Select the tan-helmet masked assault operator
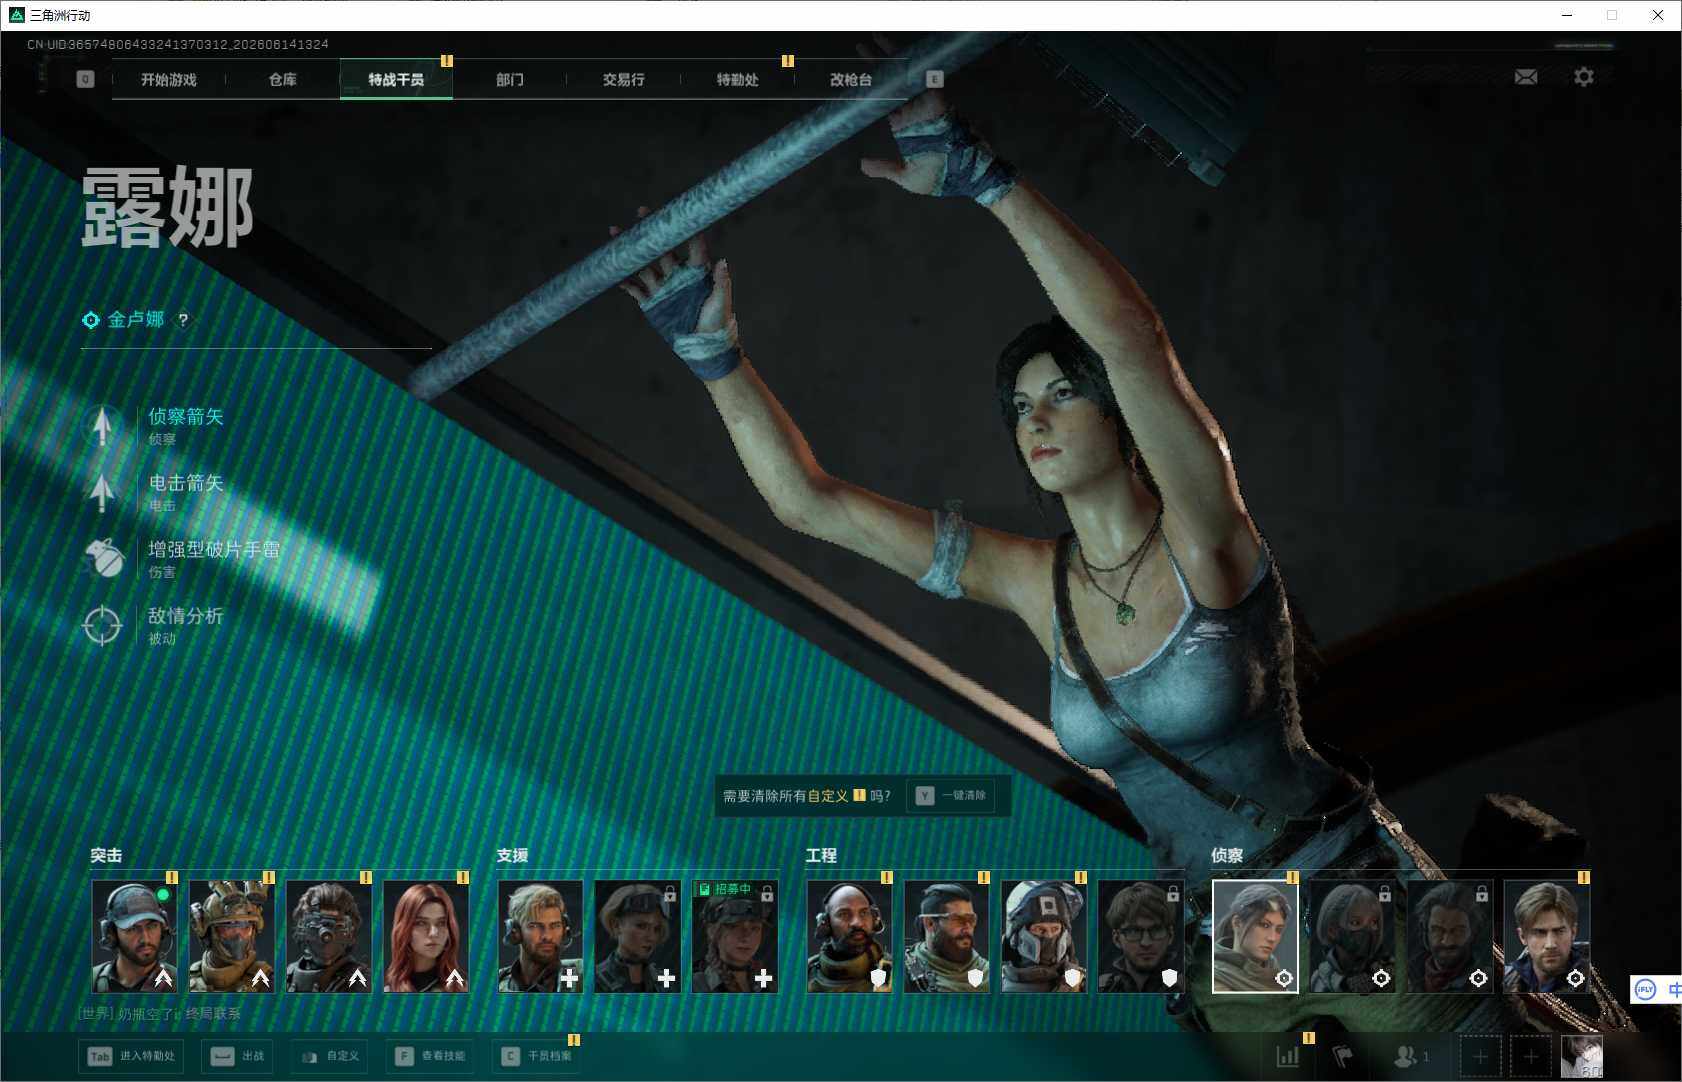The height and width of the screenshot is (1082, 1682). (232, 936)
